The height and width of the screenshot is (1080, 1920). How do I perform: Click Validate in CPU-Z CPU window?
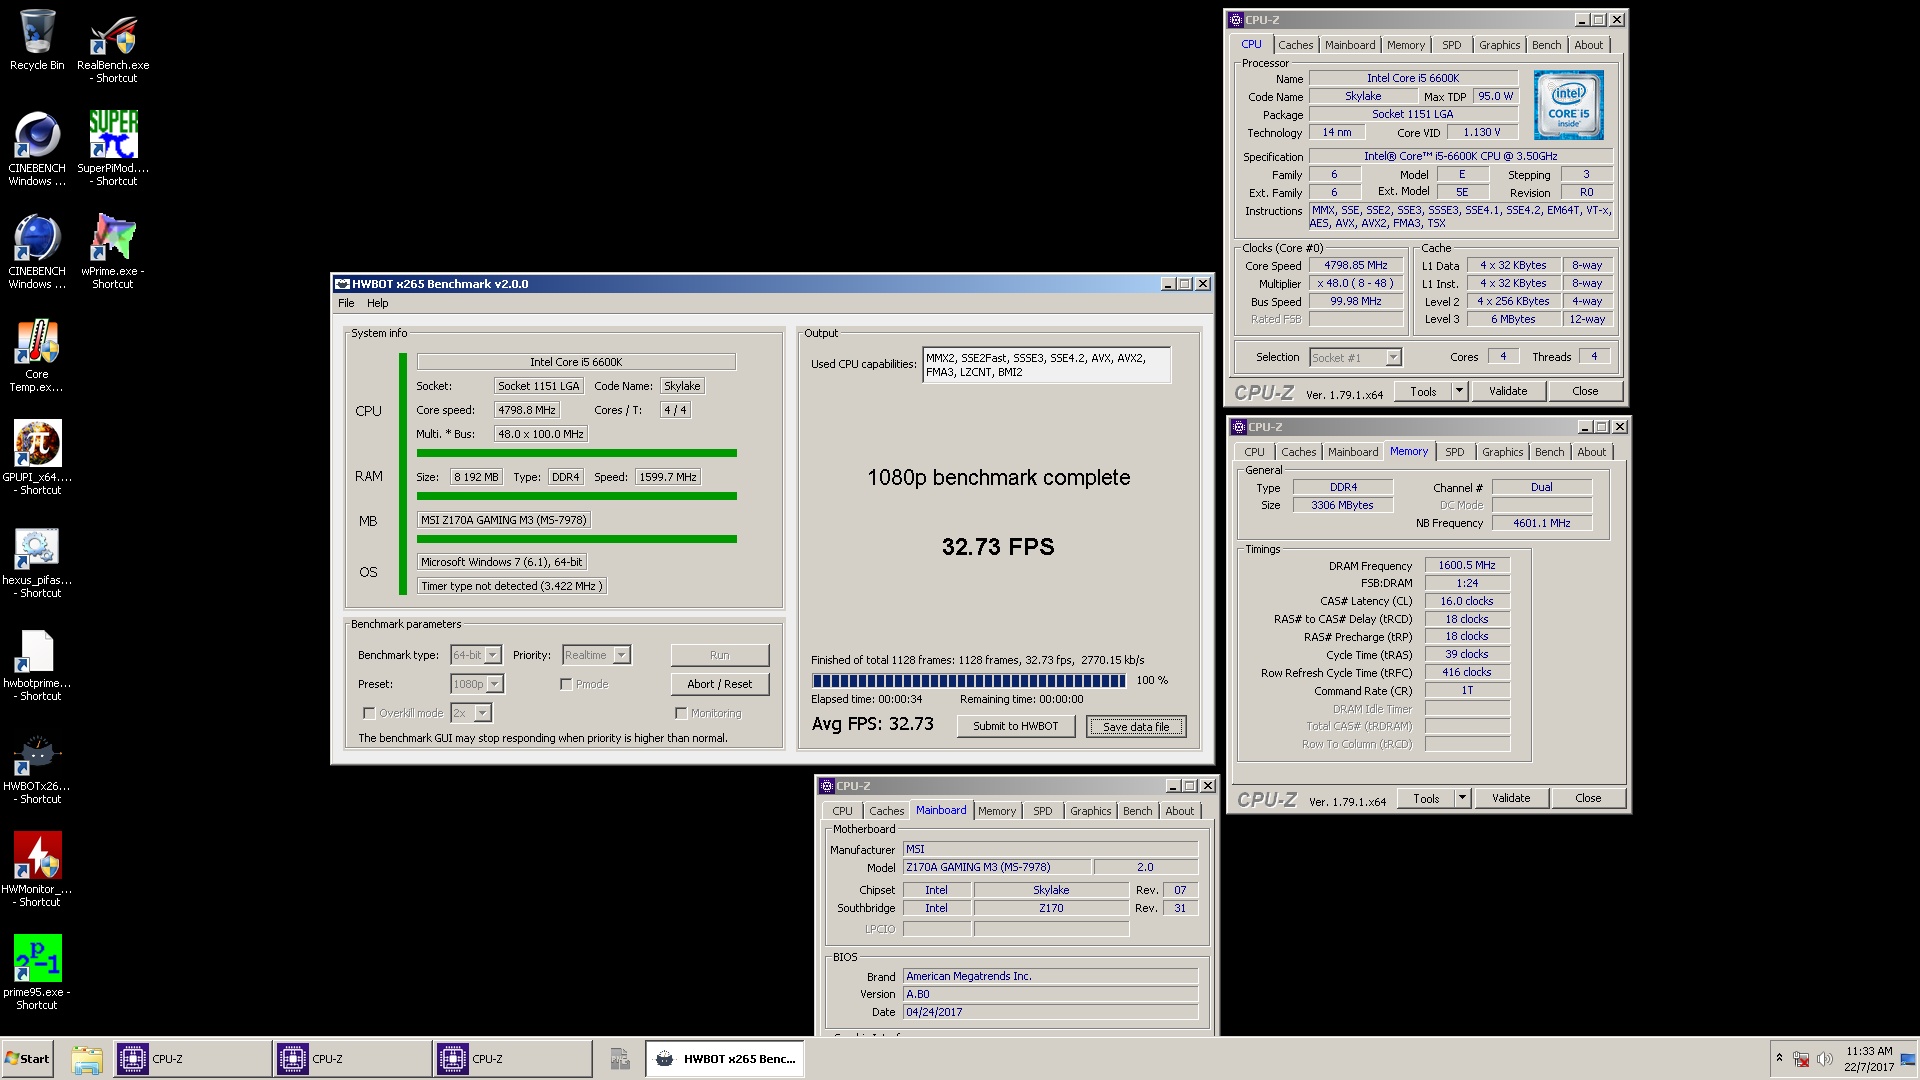tap(1507, 391)
